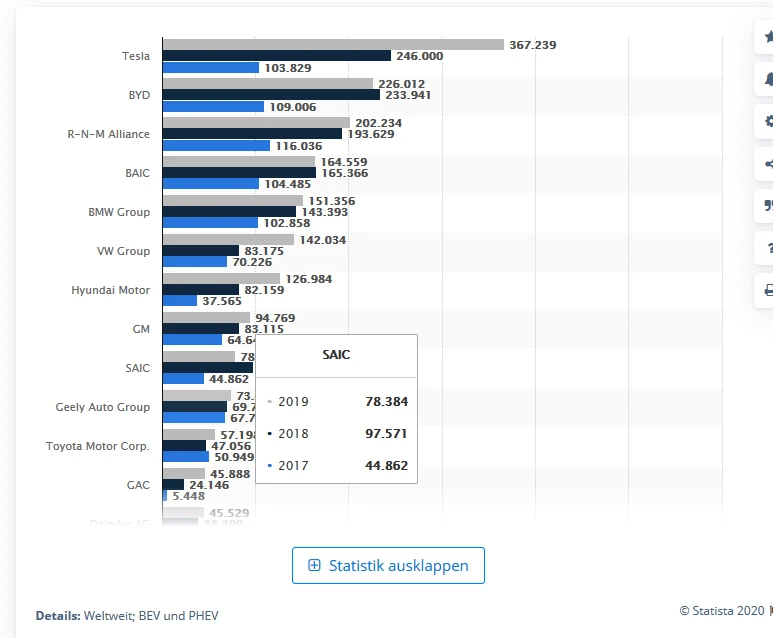
Task: Click plus icon in Statistik ausklappen
Action: coord(314,565)
